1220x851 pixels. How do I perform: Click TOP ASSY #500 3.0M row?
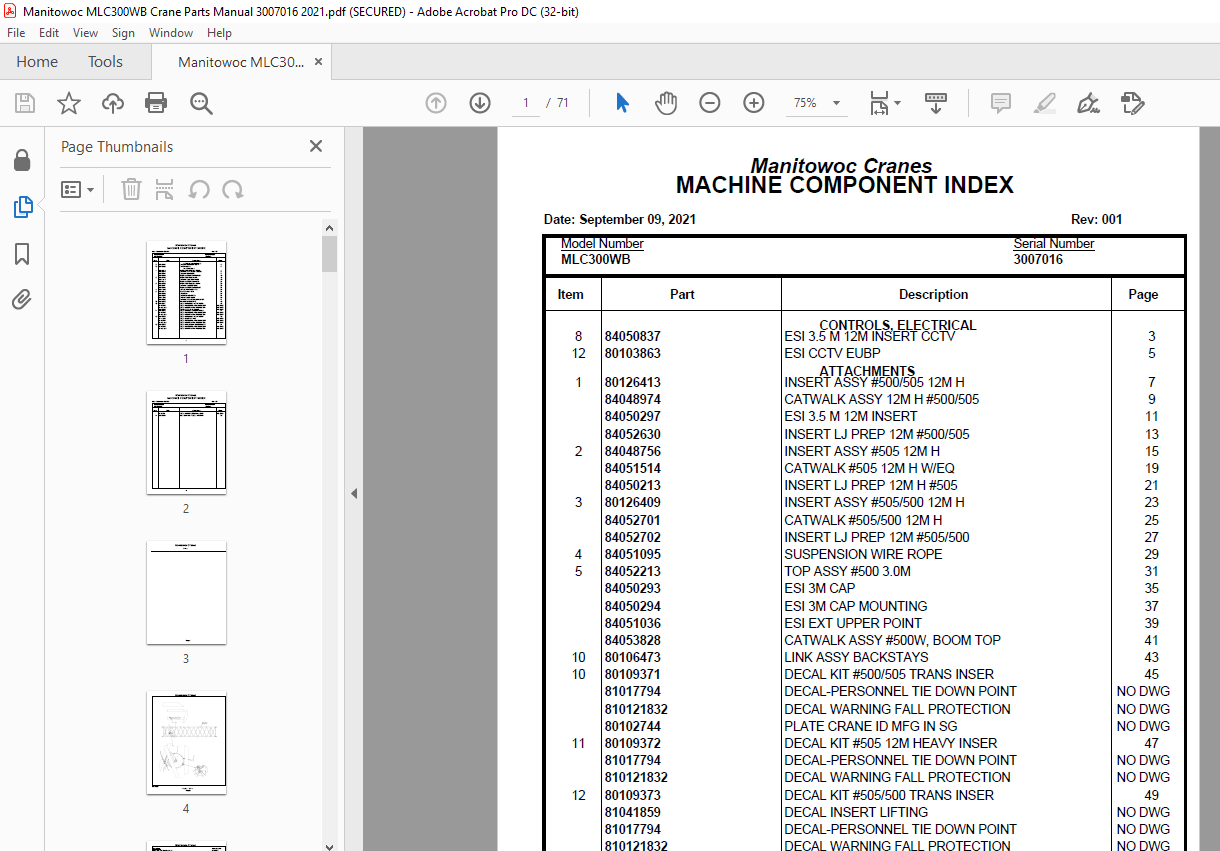click(864, 572)
